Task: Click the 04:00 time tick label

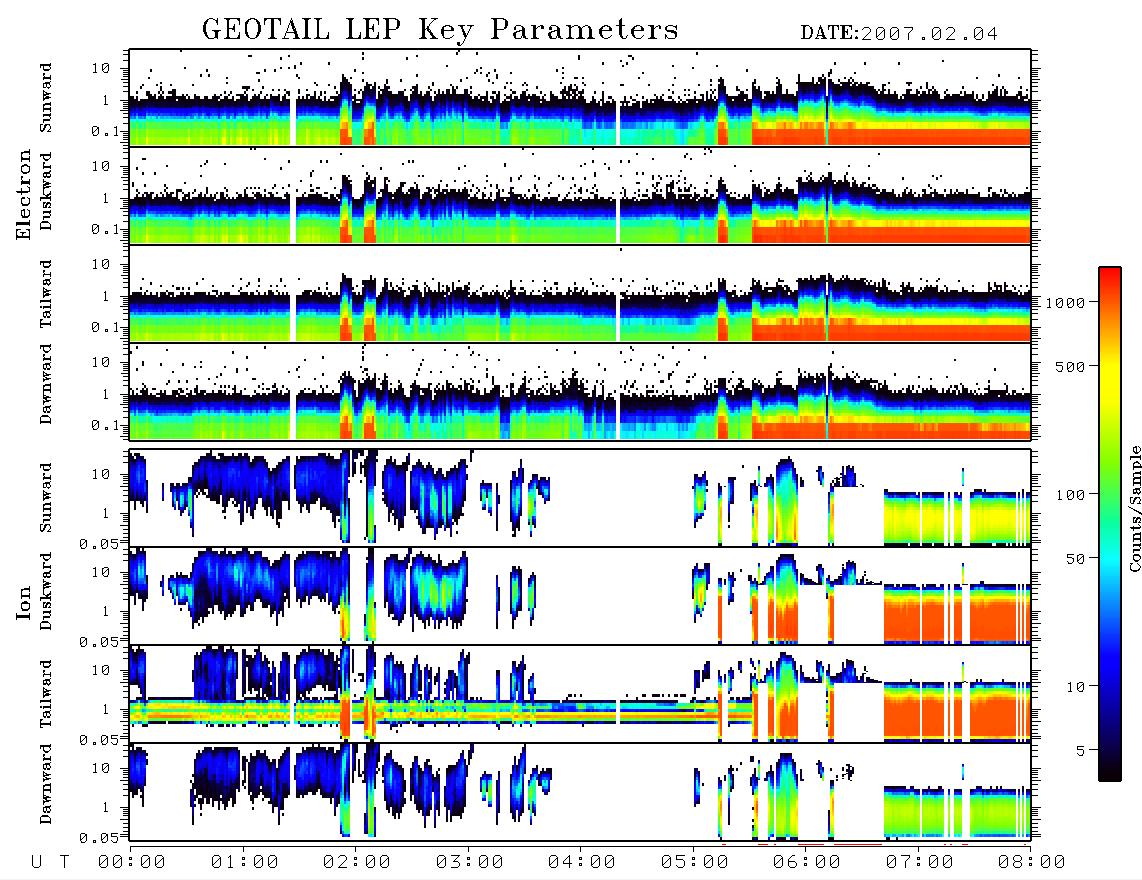Action: [x=581, y=863]
